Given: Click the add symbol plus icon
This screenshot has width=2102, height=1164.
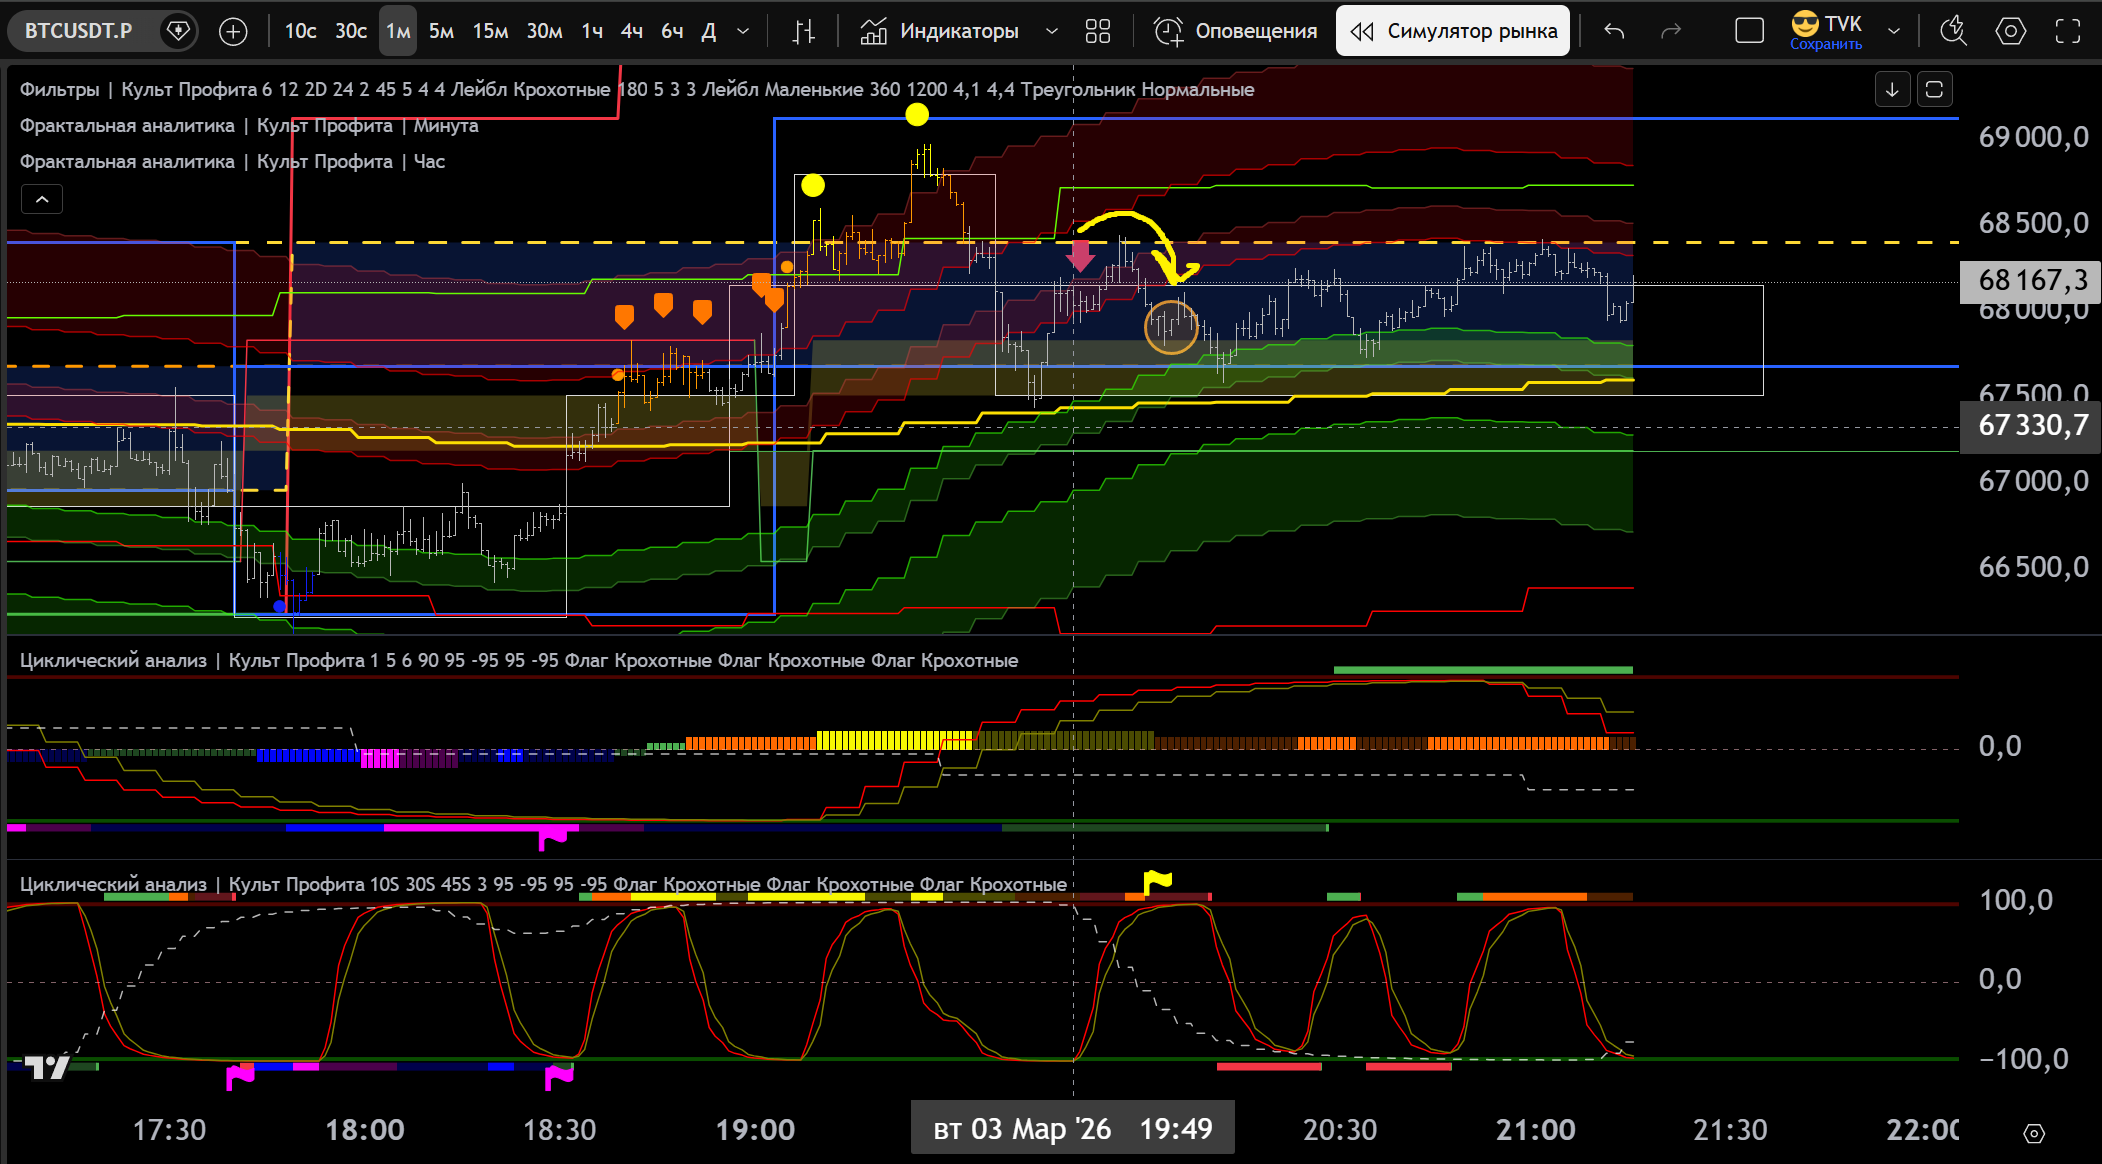Looking at the screenshot, I should [233, 31].
